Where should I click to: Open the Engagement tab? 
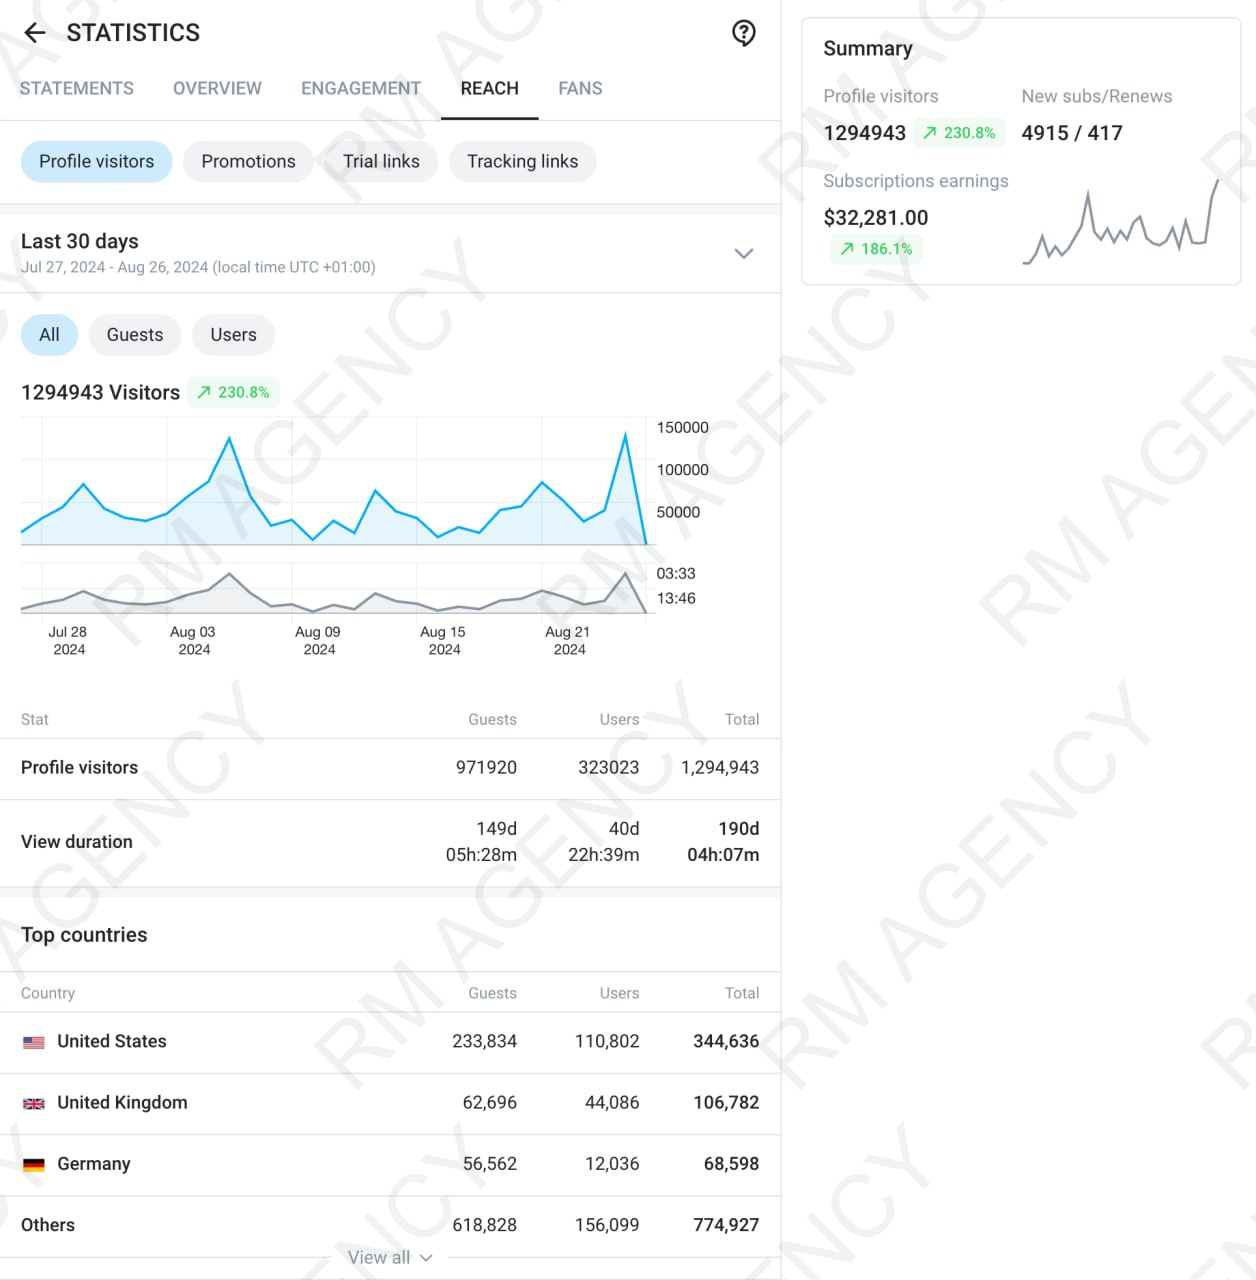[x=361, y=88]
